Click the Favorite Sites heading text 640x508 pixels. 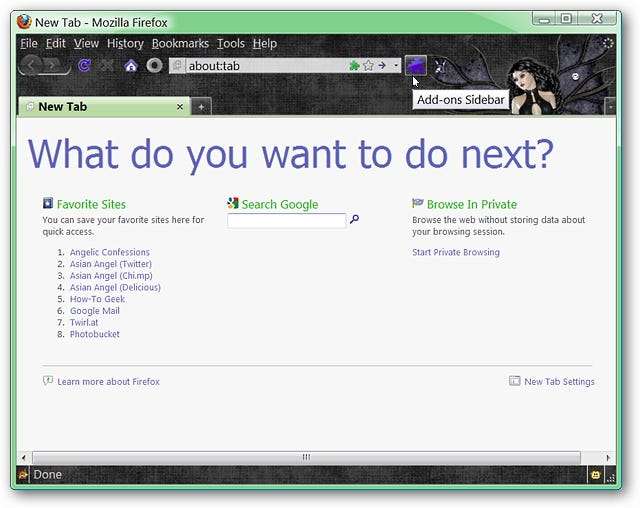point(91,204)
